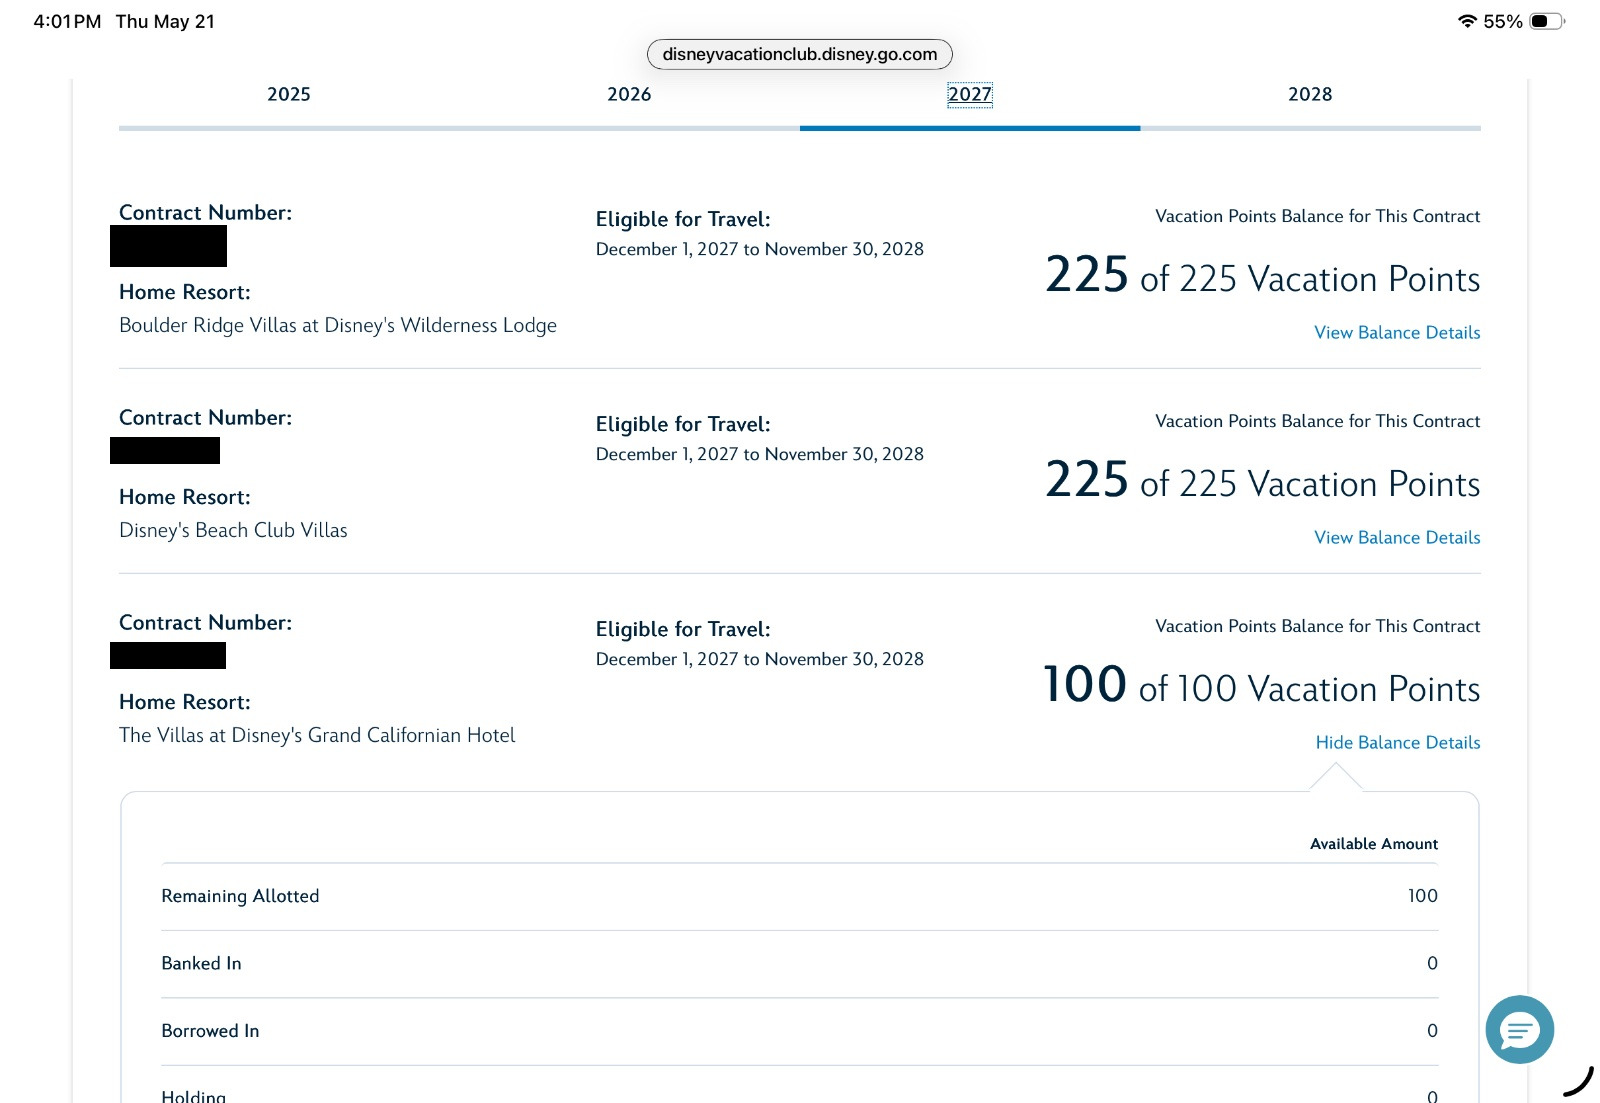This screenshot has width=1600, height=1103.
Task: Tap the disneyvacationclub.disney.go.com address bar
Action: [x=800, y=54]
